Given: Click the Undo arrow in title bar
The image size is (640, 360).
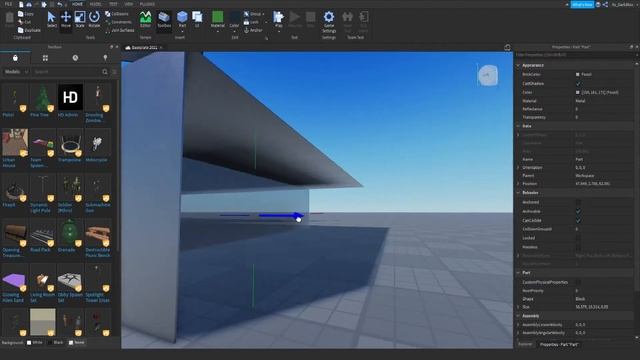Looking at the screenshot, I should pos(60,4).
